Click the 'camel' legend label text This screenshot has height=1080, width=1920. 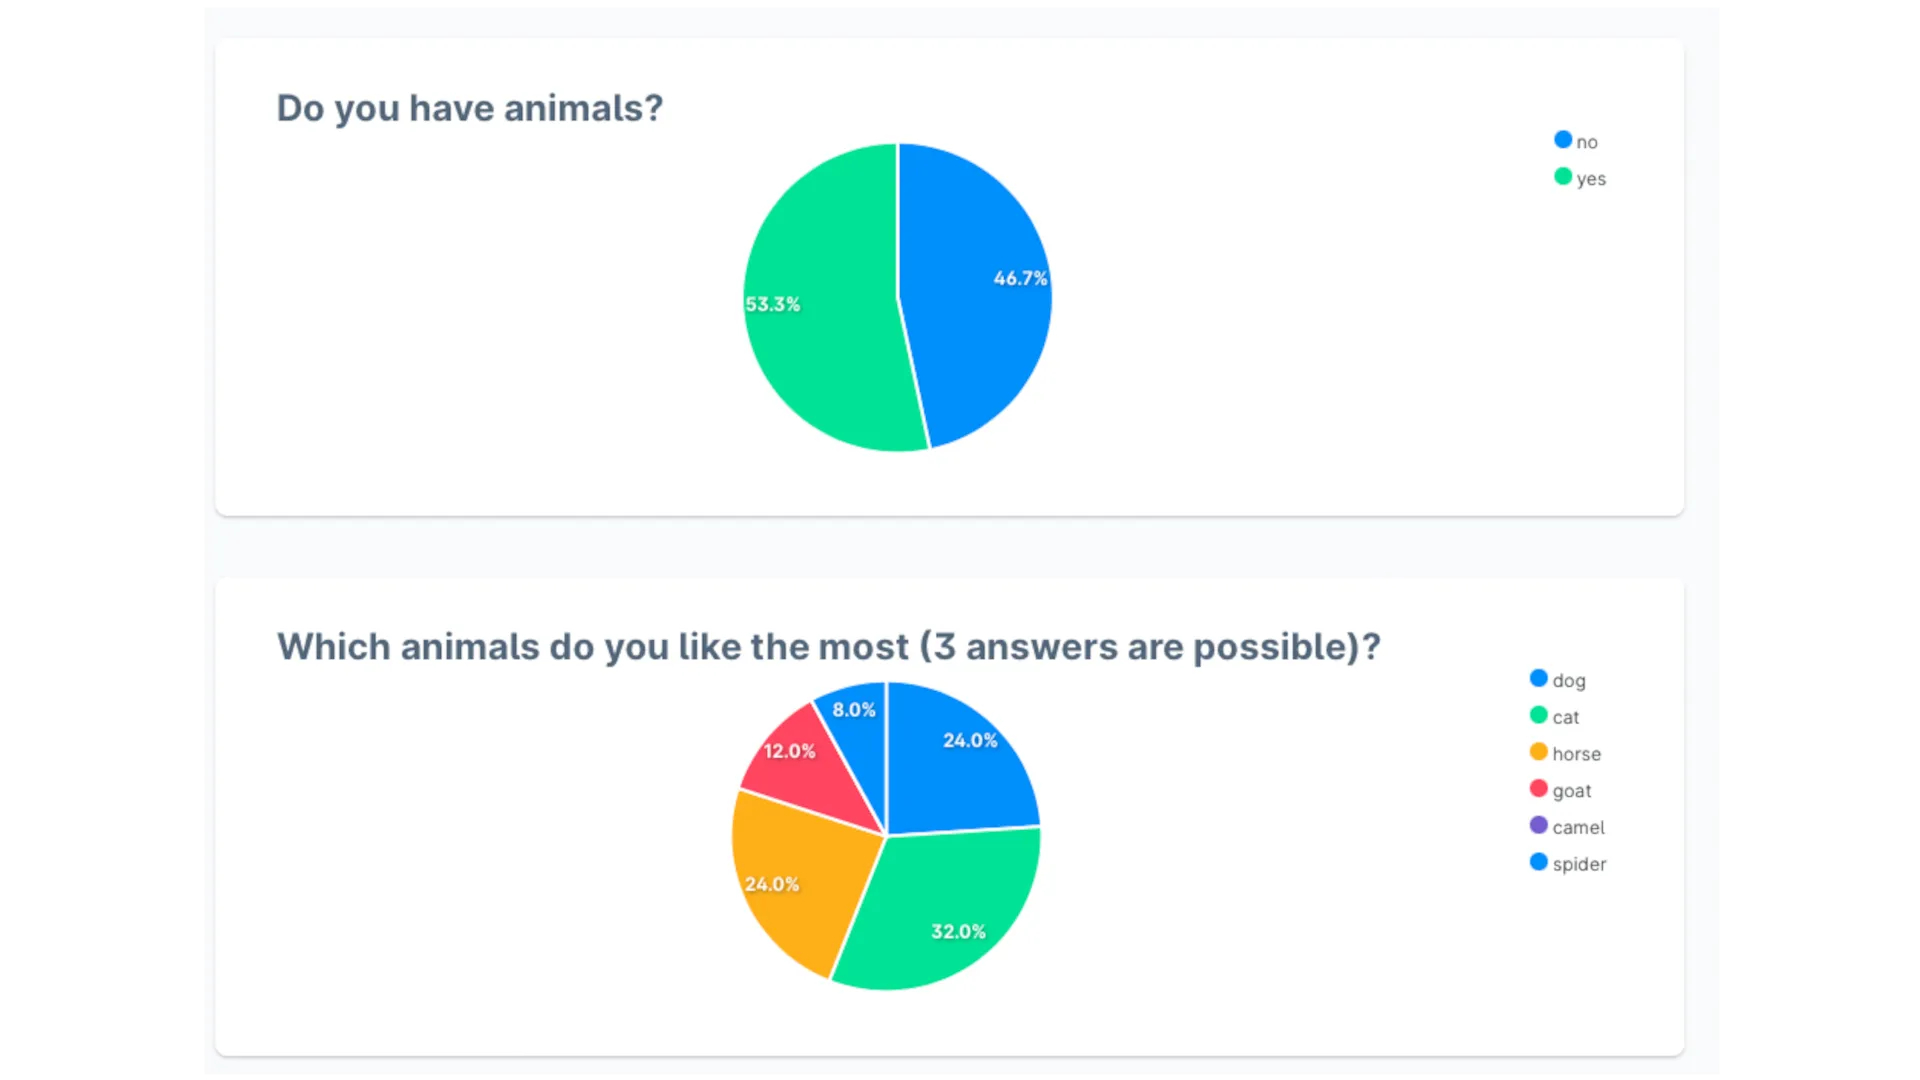click(x=1578, y=827)
